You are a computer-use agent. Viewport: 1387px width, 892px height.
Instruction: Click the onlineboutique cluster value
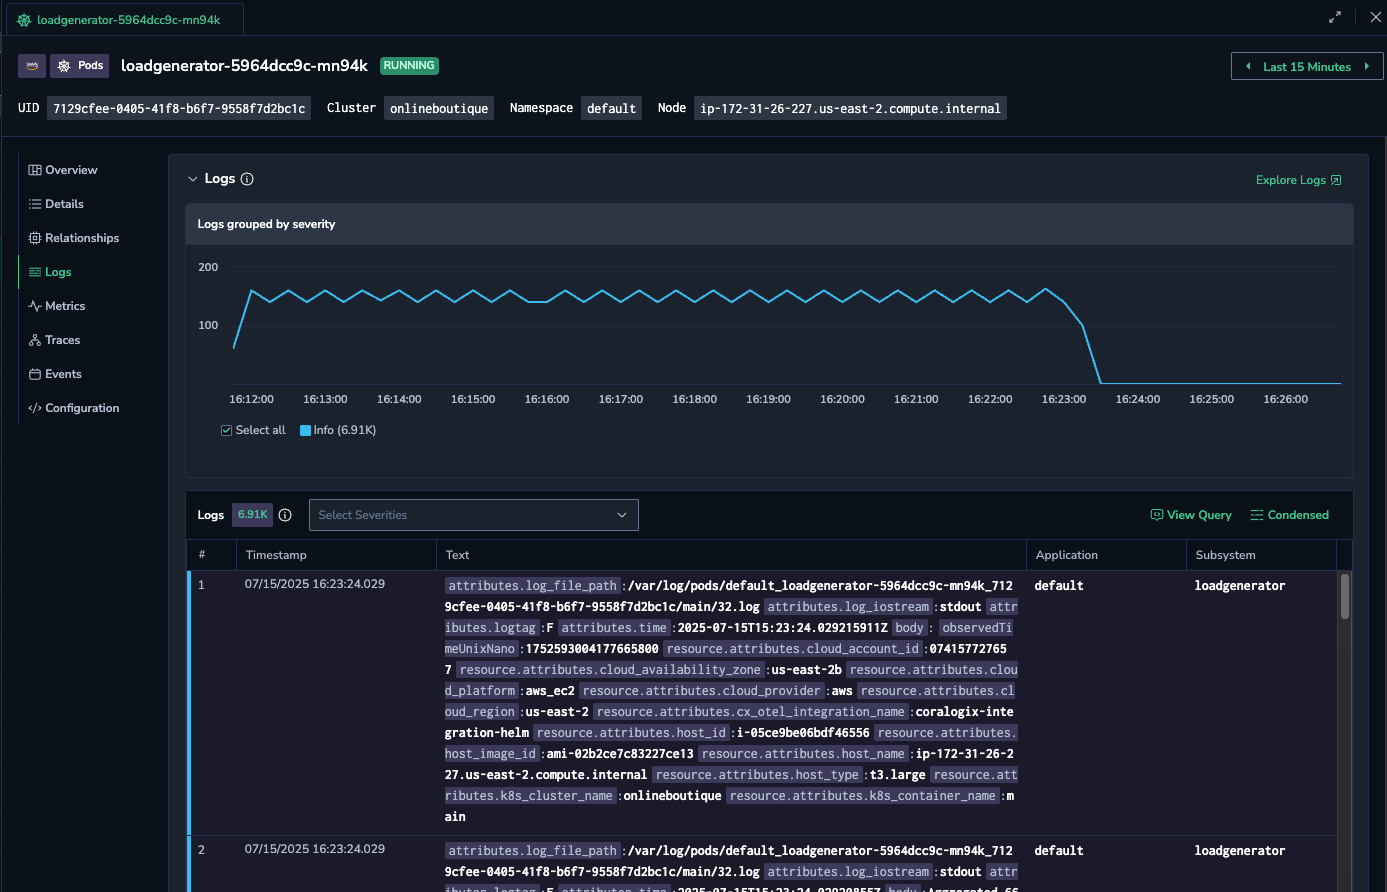click(439, 108)
